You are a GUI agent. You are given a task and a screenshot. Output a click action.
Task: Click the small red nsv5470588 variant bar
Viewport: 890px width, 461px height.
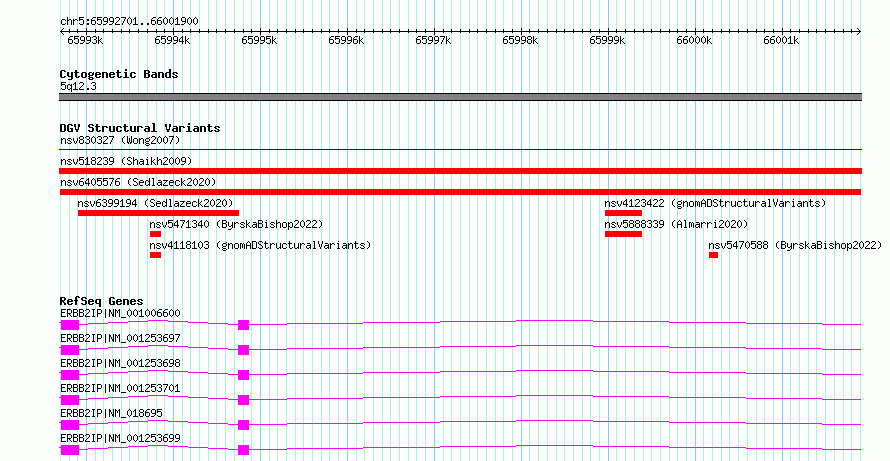click(x=713, y=255)
